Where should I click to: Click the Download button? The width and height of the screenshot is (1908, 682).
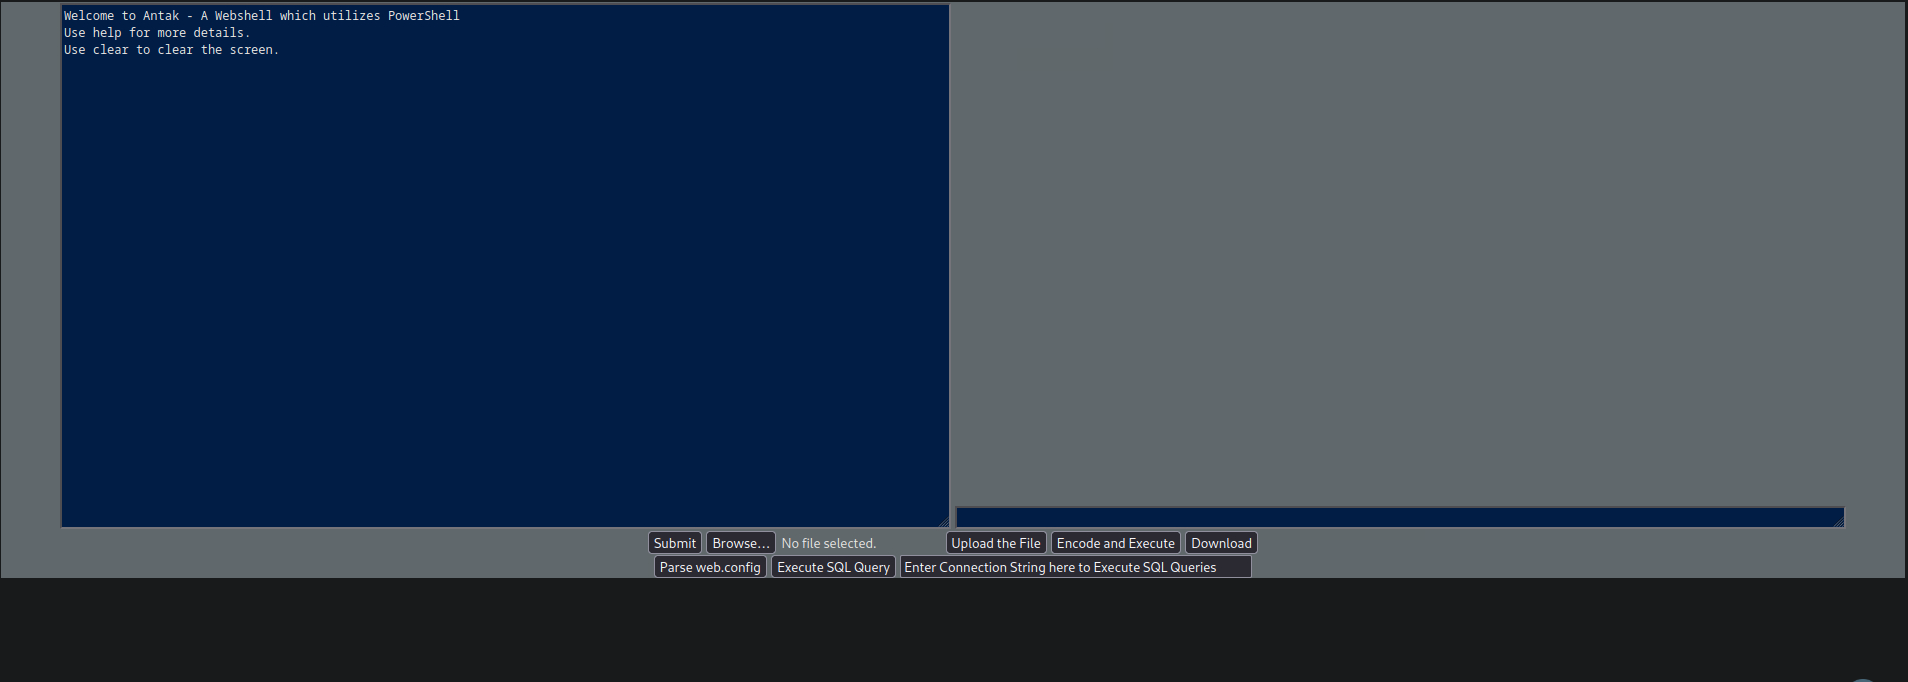pyautogui.click(x=1220, y=543)
